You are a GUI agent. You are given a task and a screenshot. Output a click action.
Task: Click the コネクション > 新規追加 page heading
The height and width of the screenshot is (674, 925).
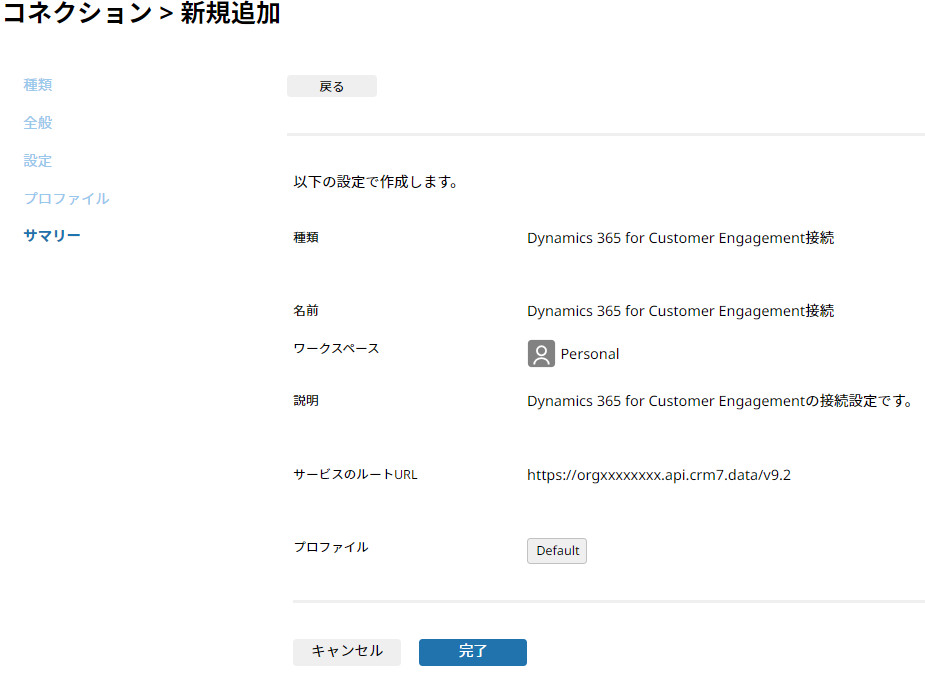pyautogui.click(x=142, y=13)
